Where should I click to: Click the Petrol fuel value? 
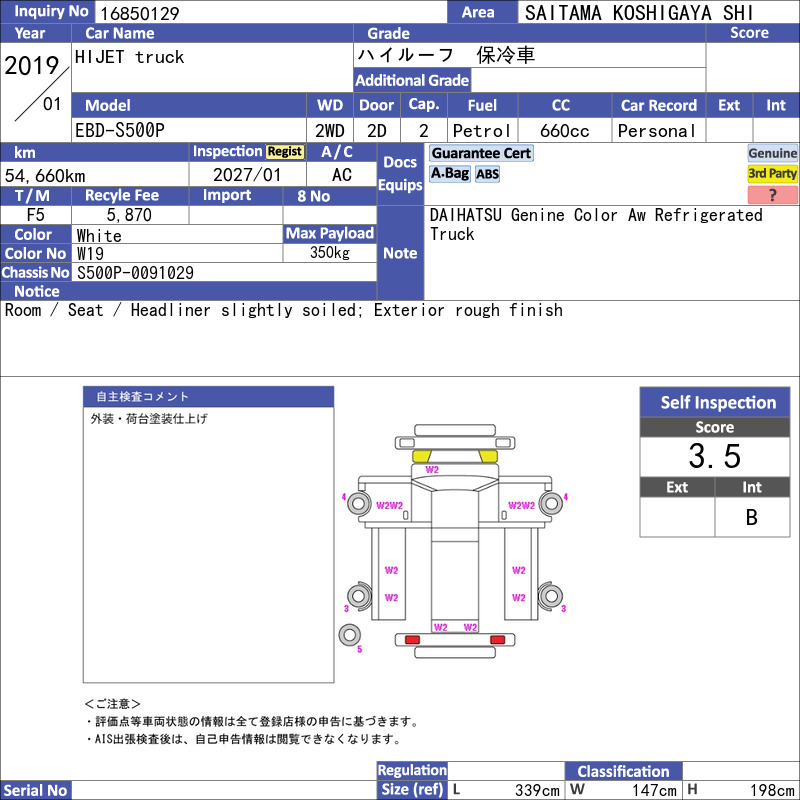tap(482, 131)
